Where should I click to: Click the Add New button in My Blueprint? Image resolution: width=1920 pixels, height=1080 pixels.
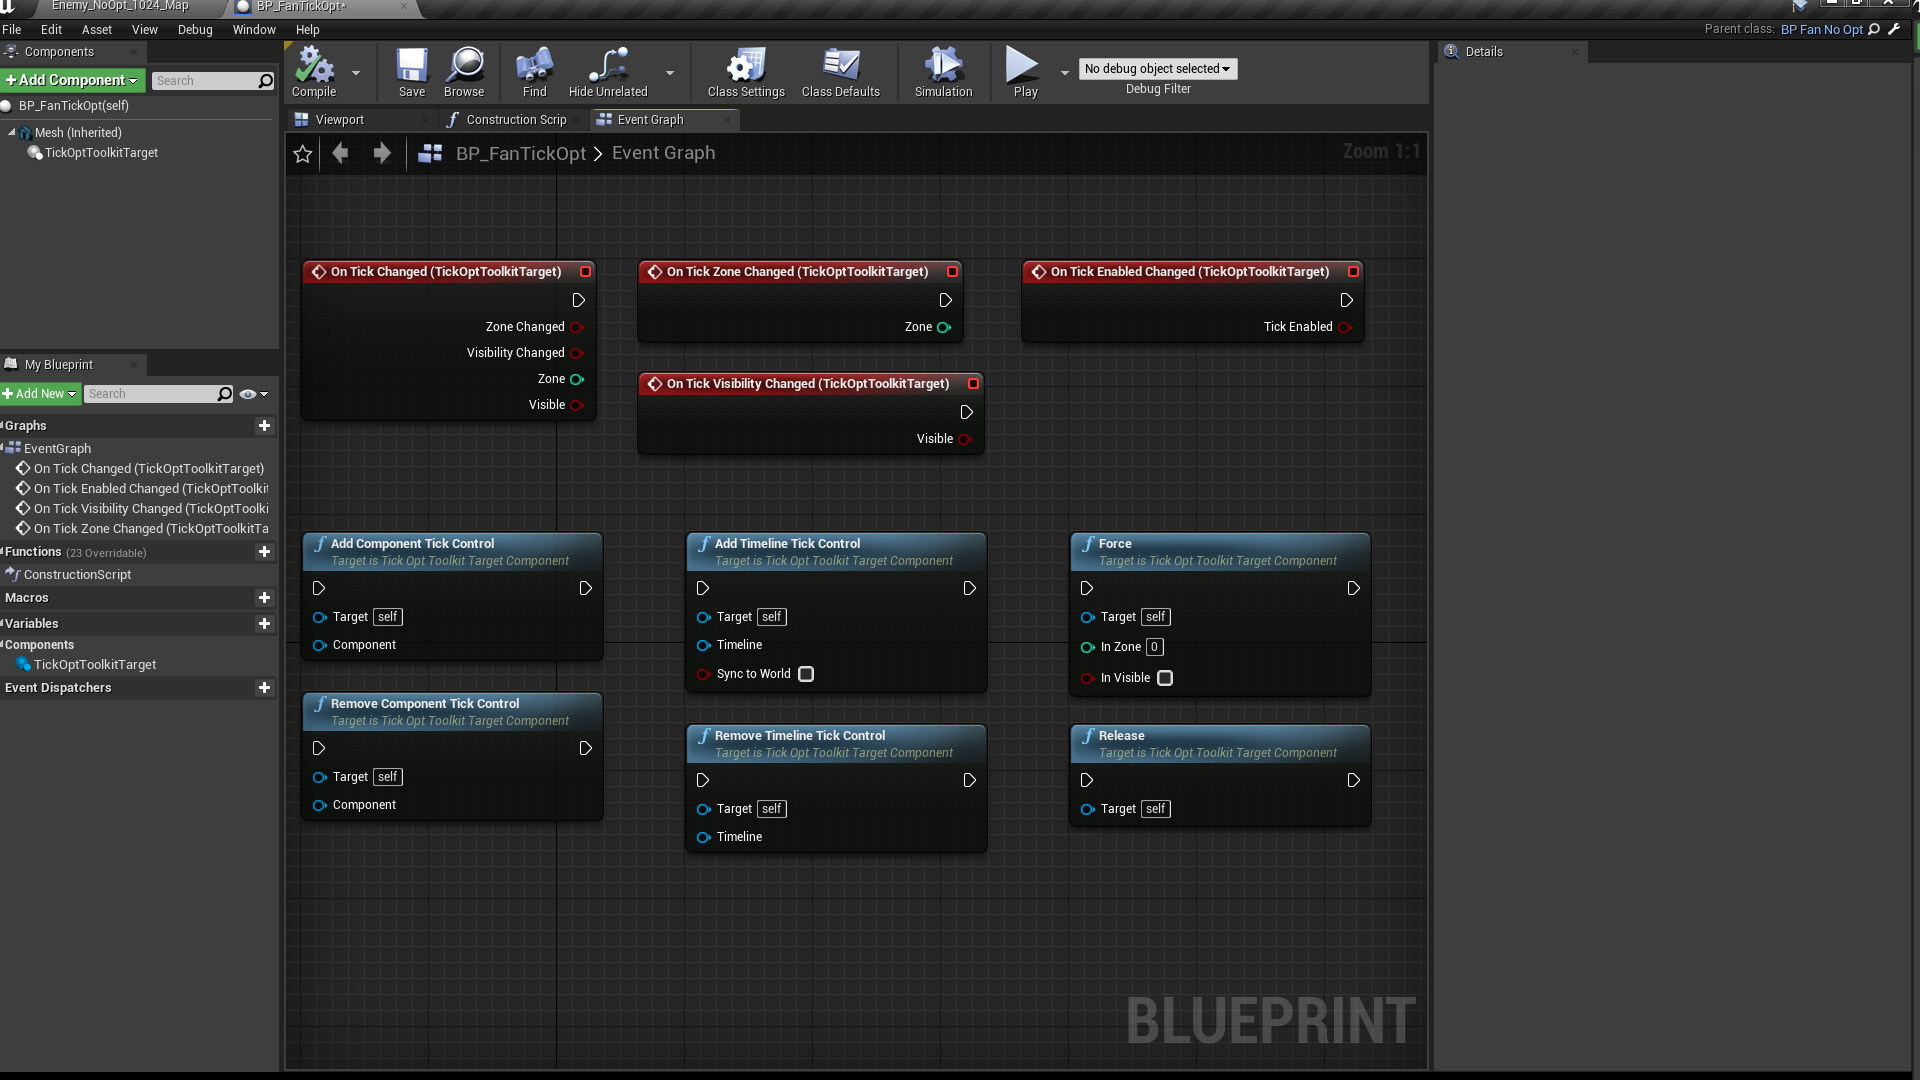point(40,394)
